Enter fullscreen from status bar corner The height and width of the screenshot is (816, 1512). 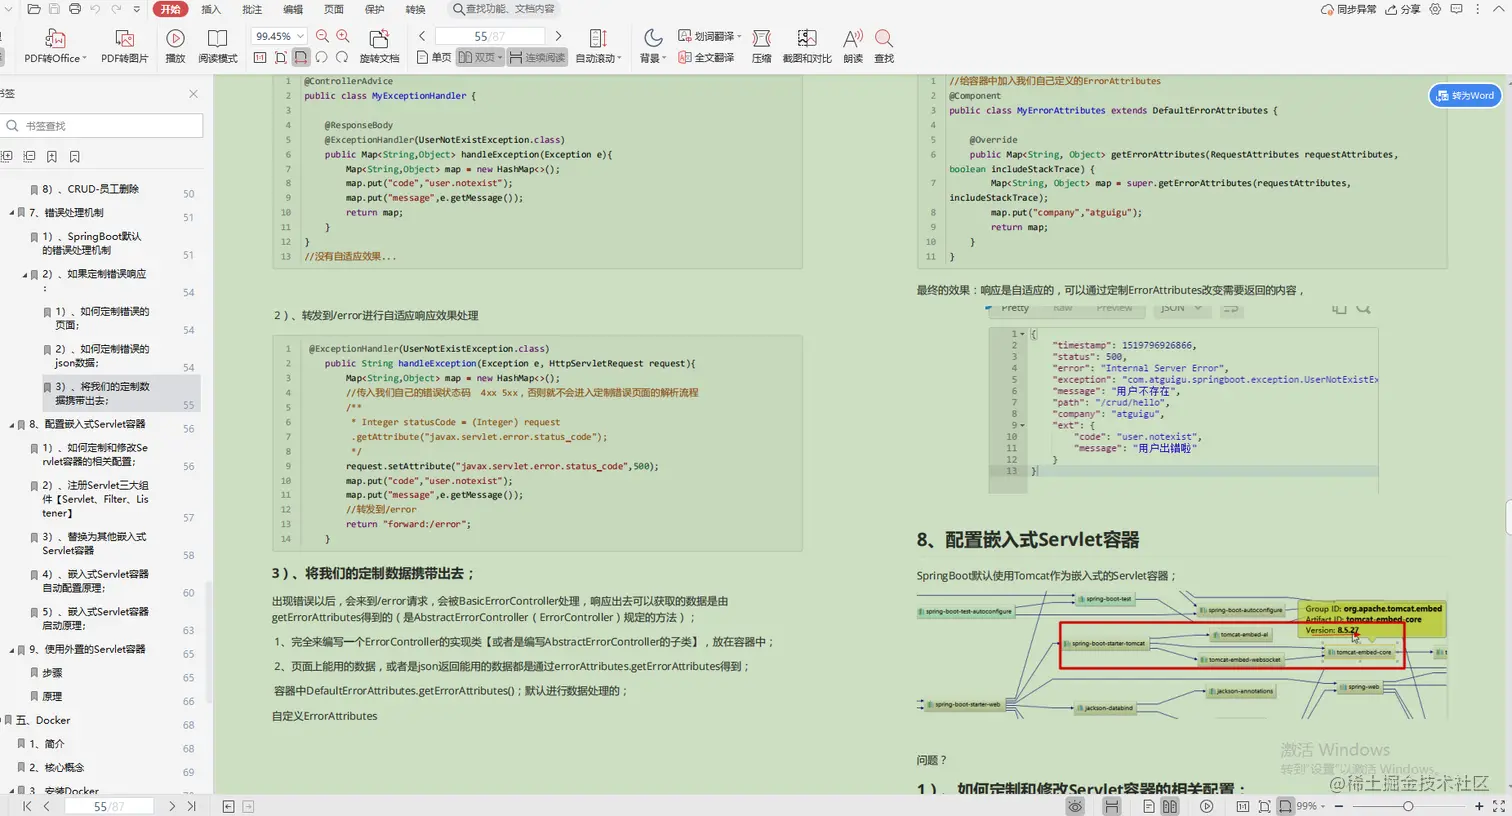point(1498,806)
